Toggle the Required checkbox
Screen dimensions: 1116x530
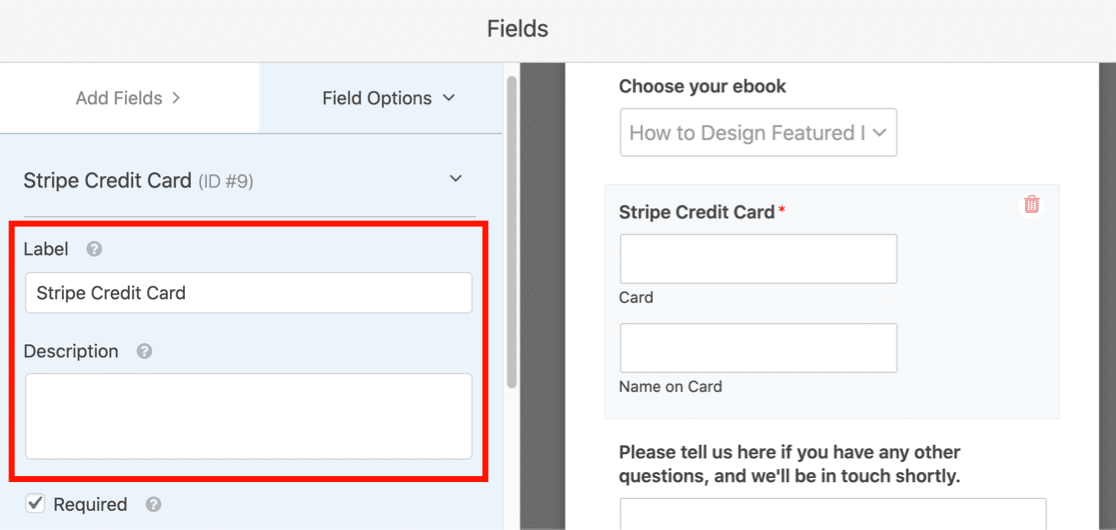tap(35, 504)
